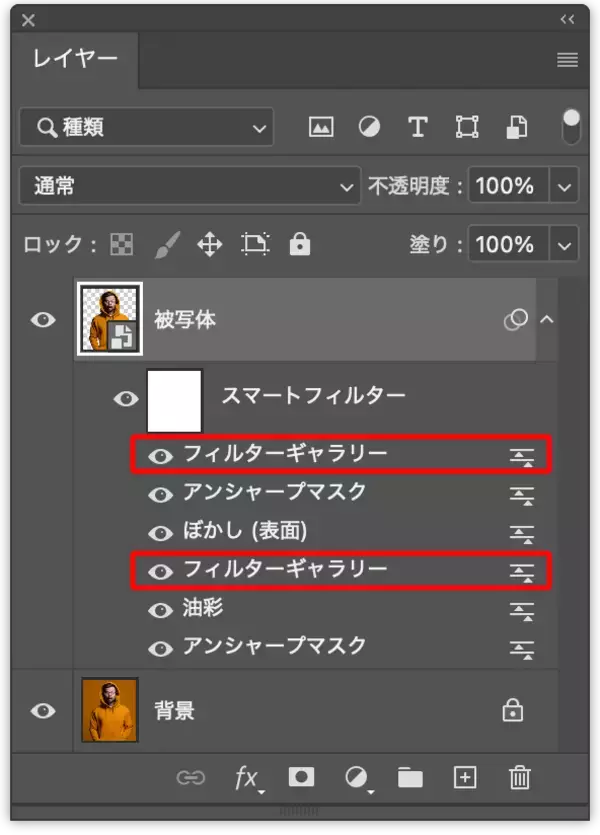Image resolution: width=600 pixels, height=835 pixels.
Task: Collapse the 被写体 smart filters list
Action: pyautogui.click(x=547, y=320)
